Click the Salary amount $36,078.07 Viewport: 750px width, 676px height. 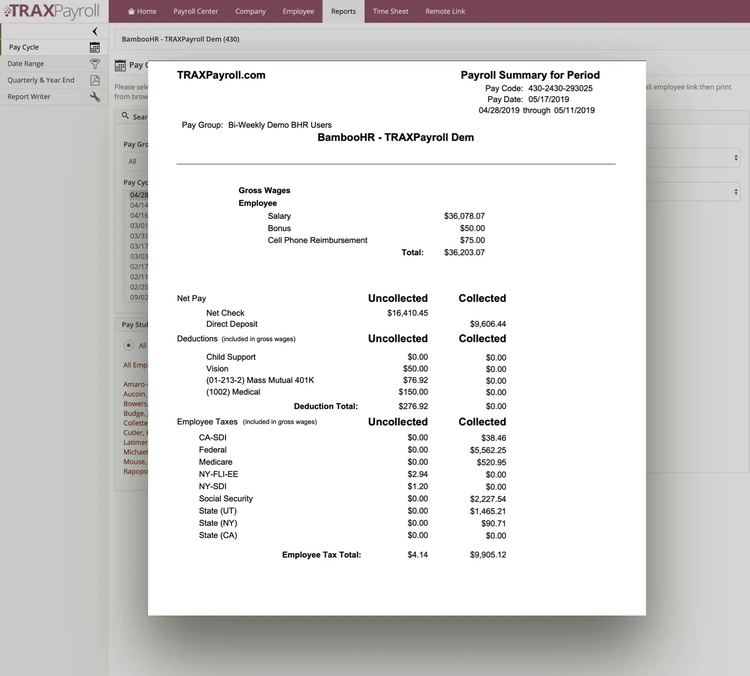464,216
